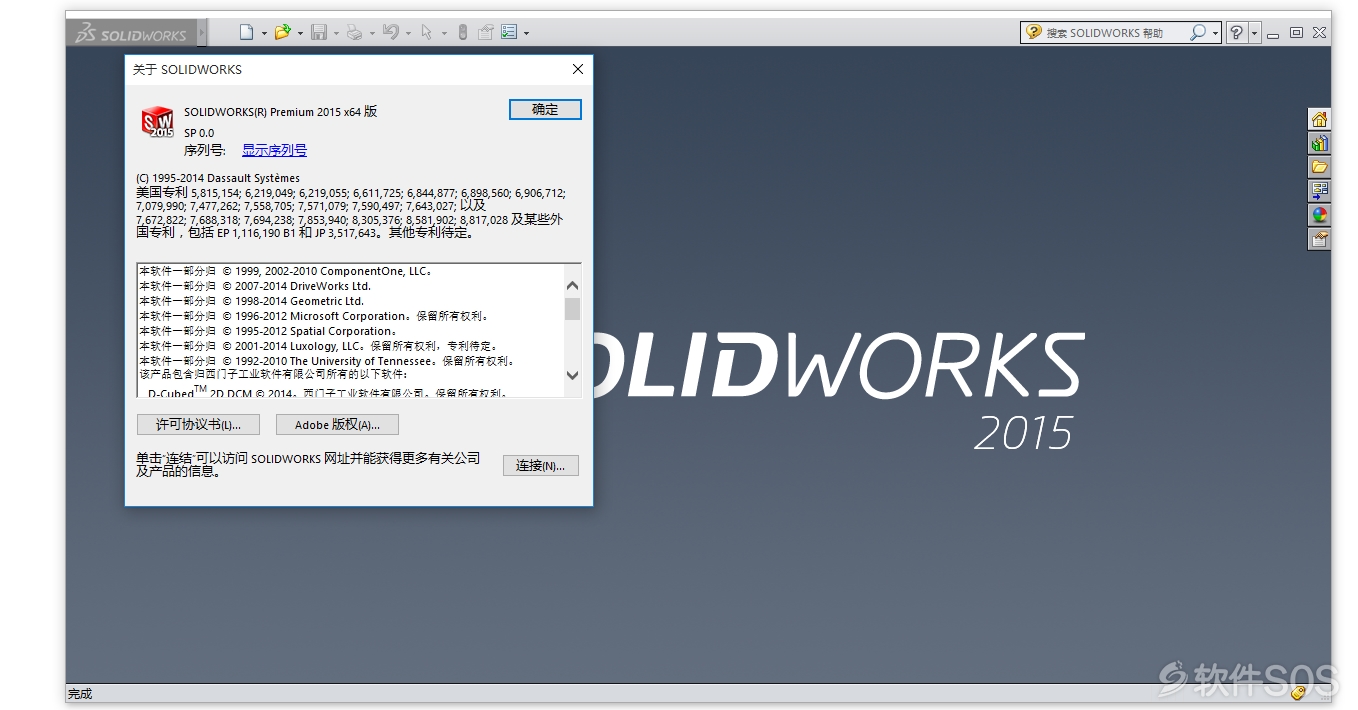Expand the Options dropdown arrow
Viewport: 1358px width, 710px height.
click(x=526, y=33)
